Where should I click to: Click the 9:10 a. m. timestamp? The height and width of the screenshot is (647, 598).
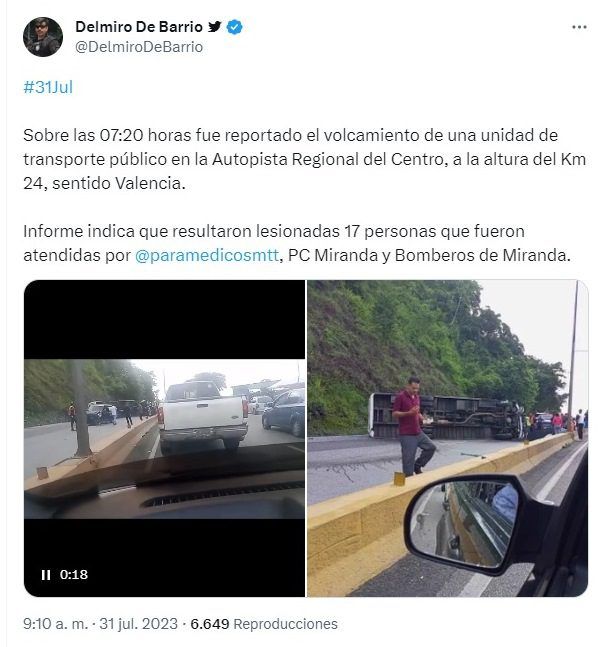tap(56, 623)
